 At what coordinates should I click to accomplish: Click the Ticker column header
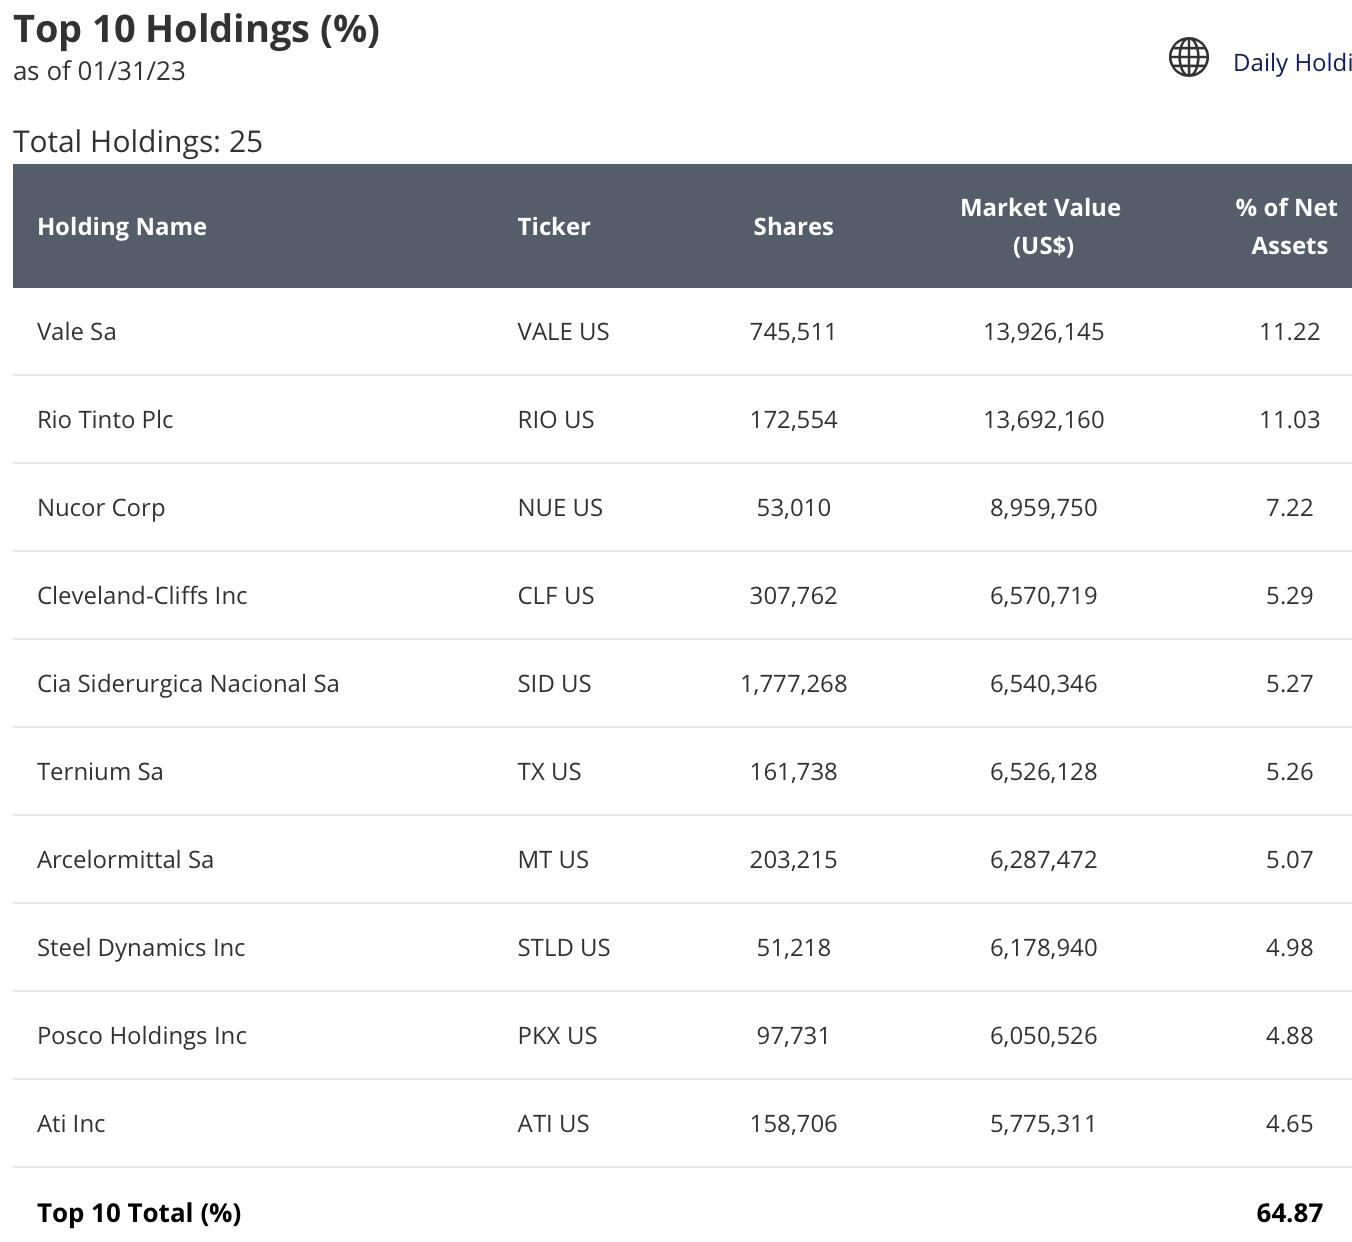tap(554, 226)
